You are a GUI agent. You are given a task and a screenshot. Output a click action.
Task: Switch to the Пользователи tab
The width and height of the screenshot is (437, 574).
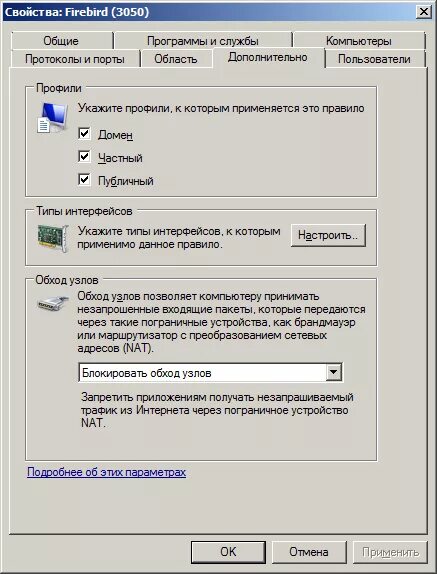[x=374, y=59]
